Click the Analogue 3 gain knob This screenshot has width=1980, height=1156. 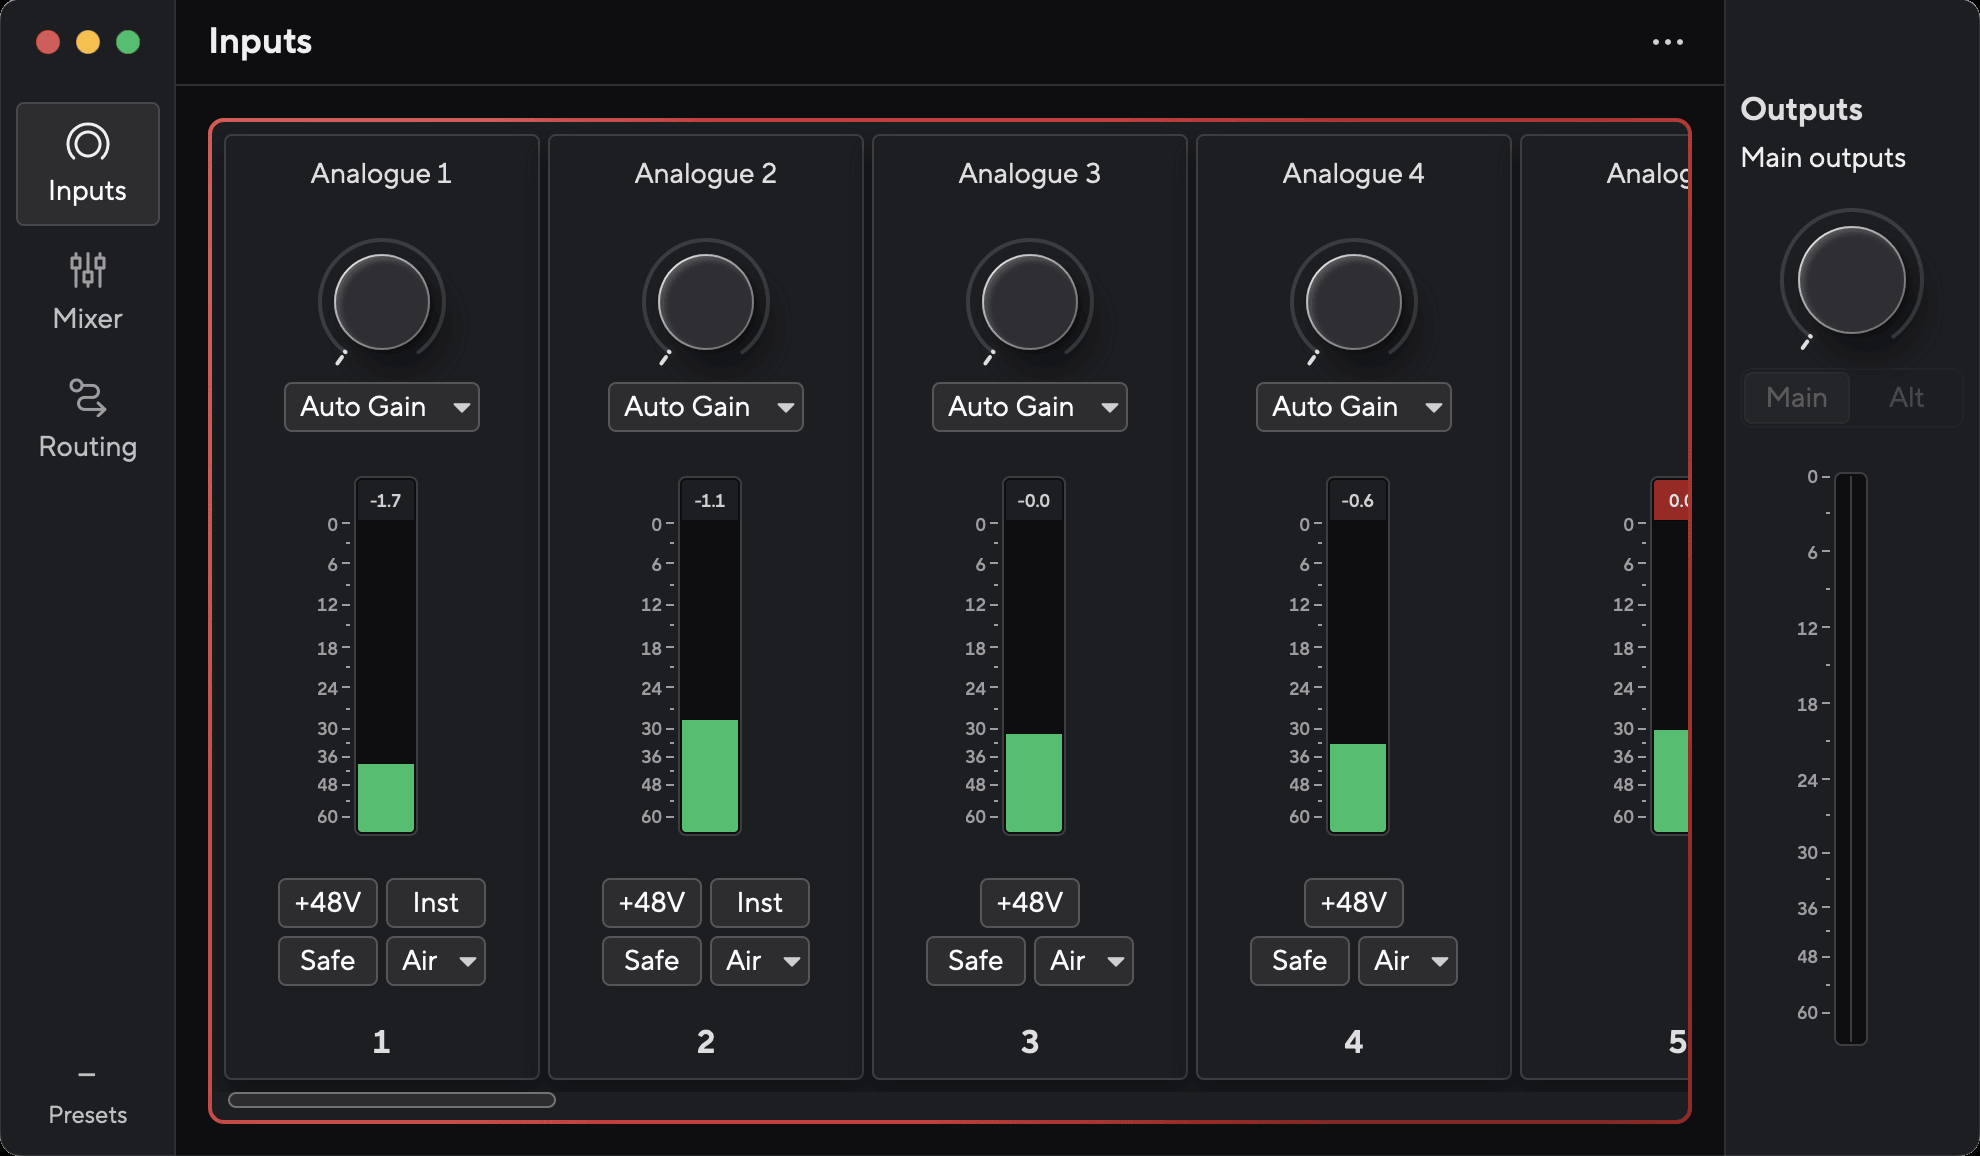pos(1030,302)
